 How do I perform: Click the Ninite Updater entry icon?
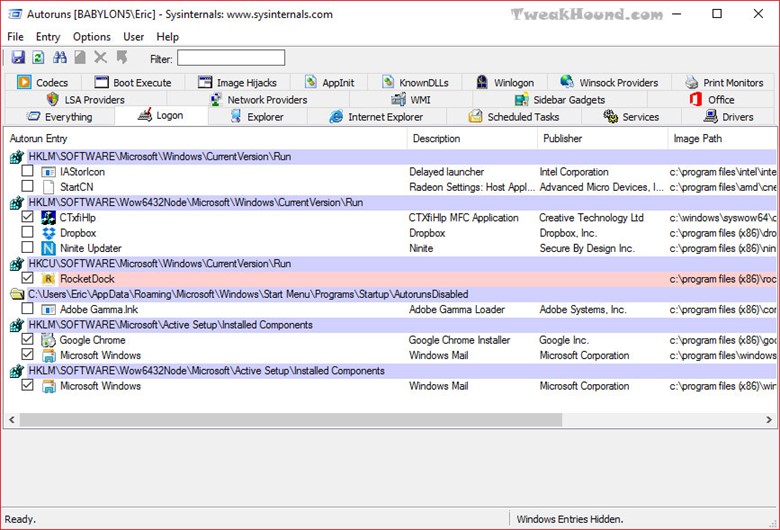pos(48,248)
